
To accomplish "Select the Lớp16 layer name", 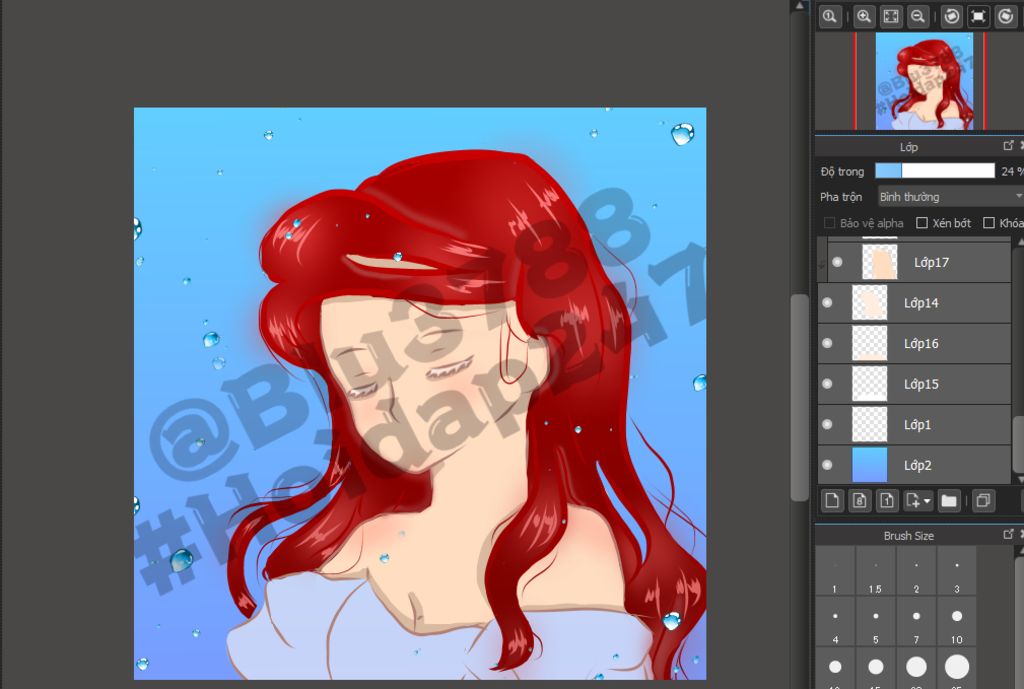I will pos(921,344).
